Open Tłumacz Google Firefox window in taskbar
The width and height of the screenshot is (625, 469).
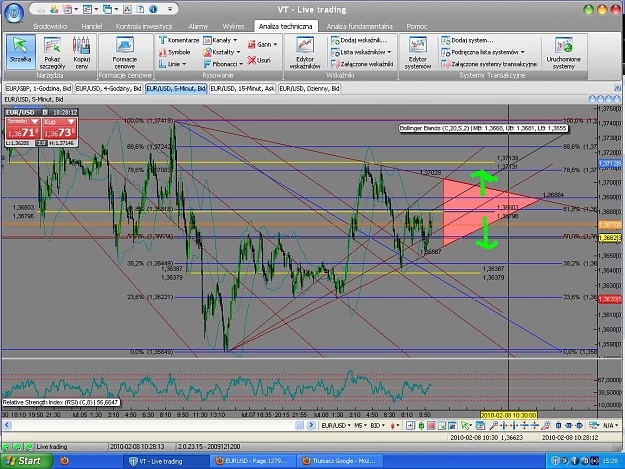coord(340,461)
